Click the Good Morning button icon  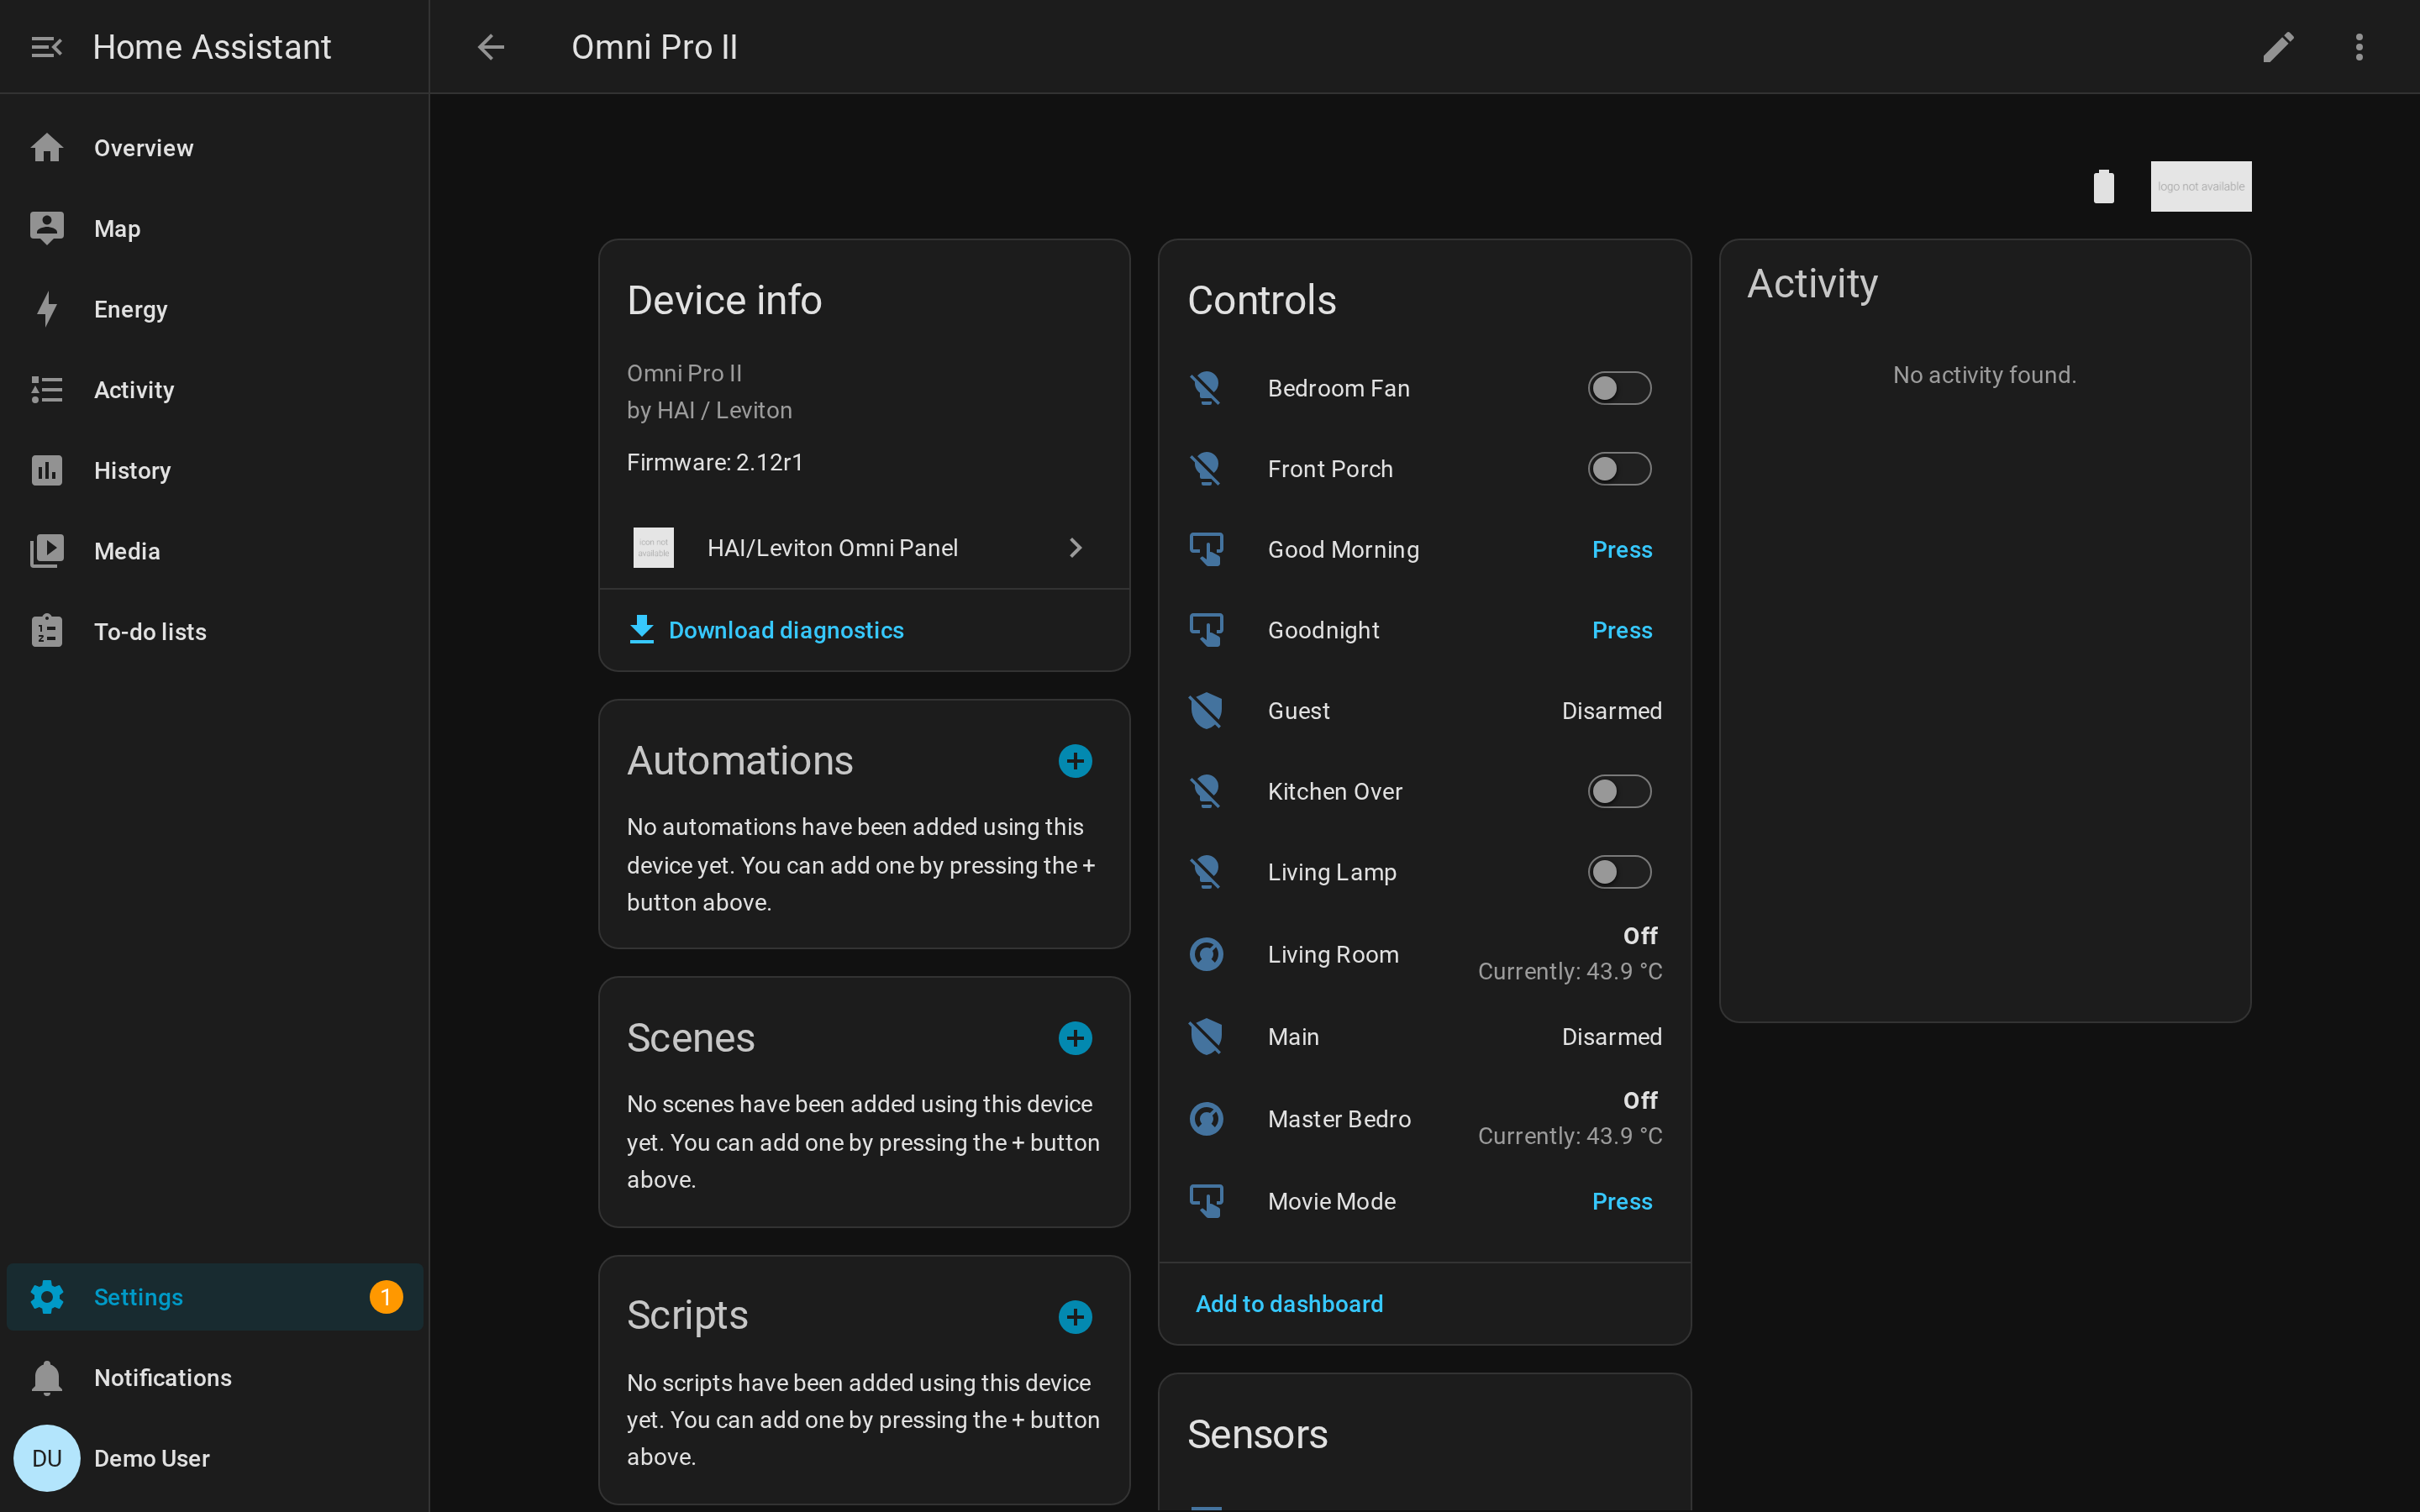1206,550
